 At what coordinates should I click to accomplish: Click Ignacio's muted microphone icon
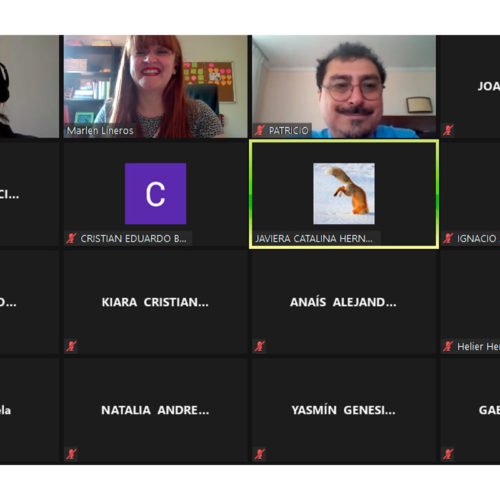click(448, 238)
